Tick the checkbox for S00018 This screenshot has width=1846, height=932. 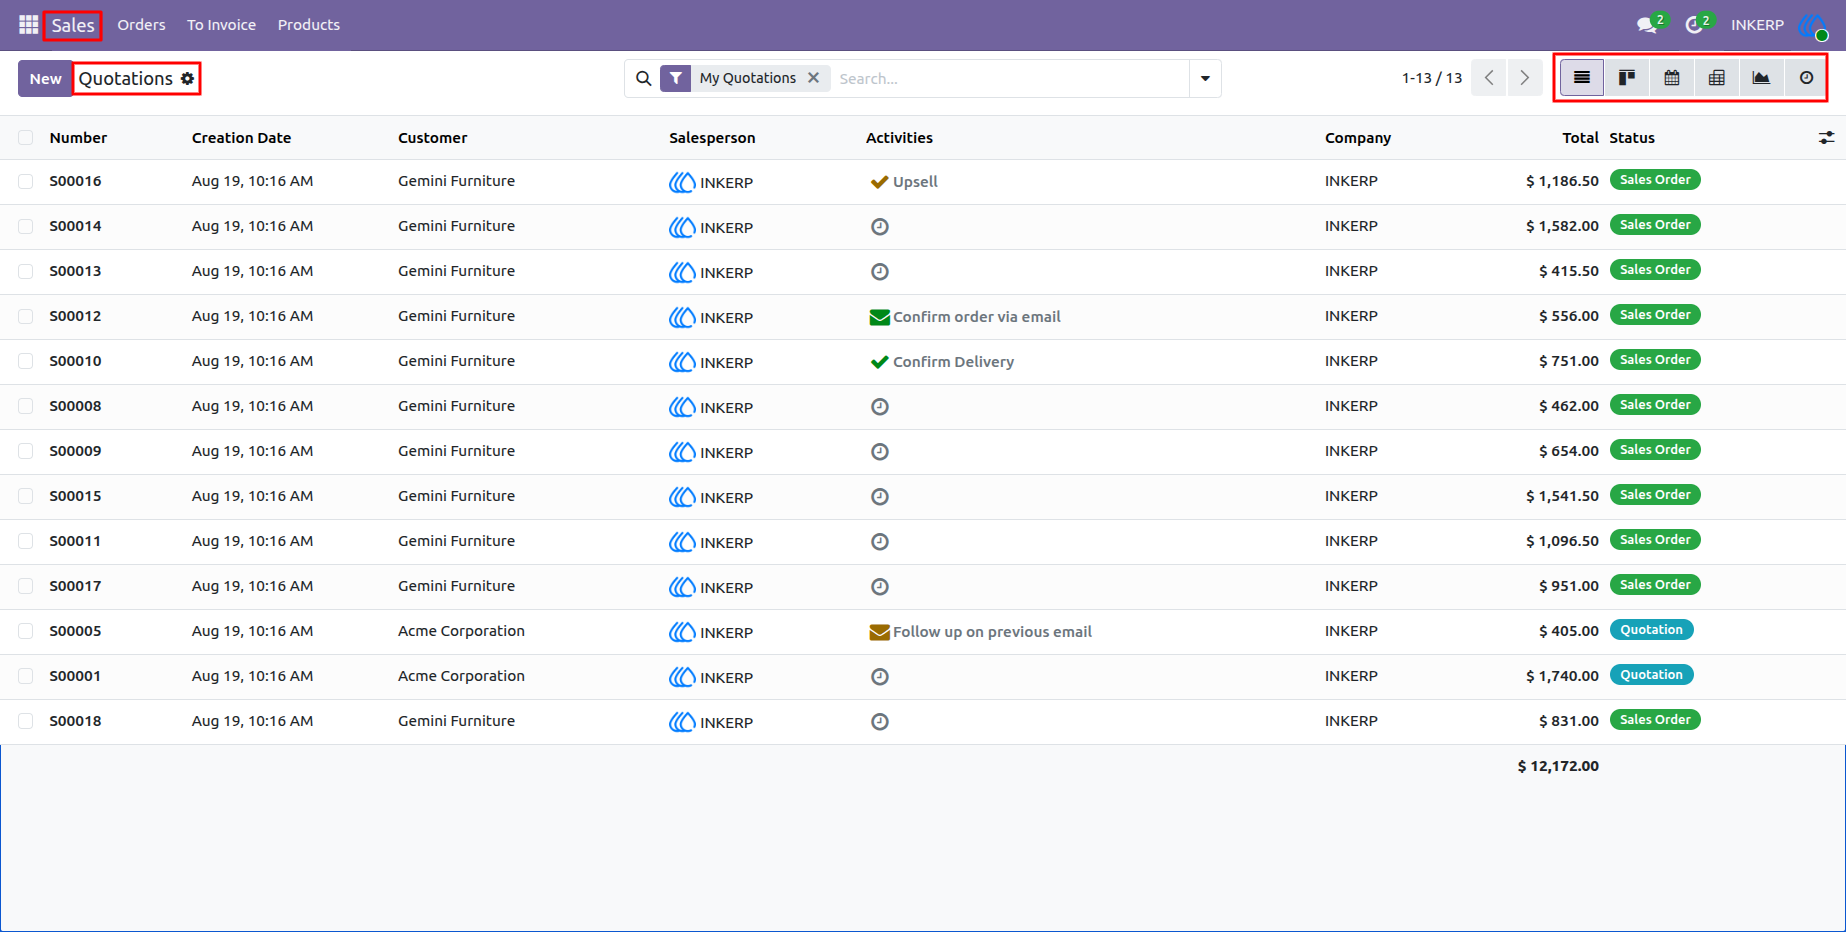click(x=26, y=722)
